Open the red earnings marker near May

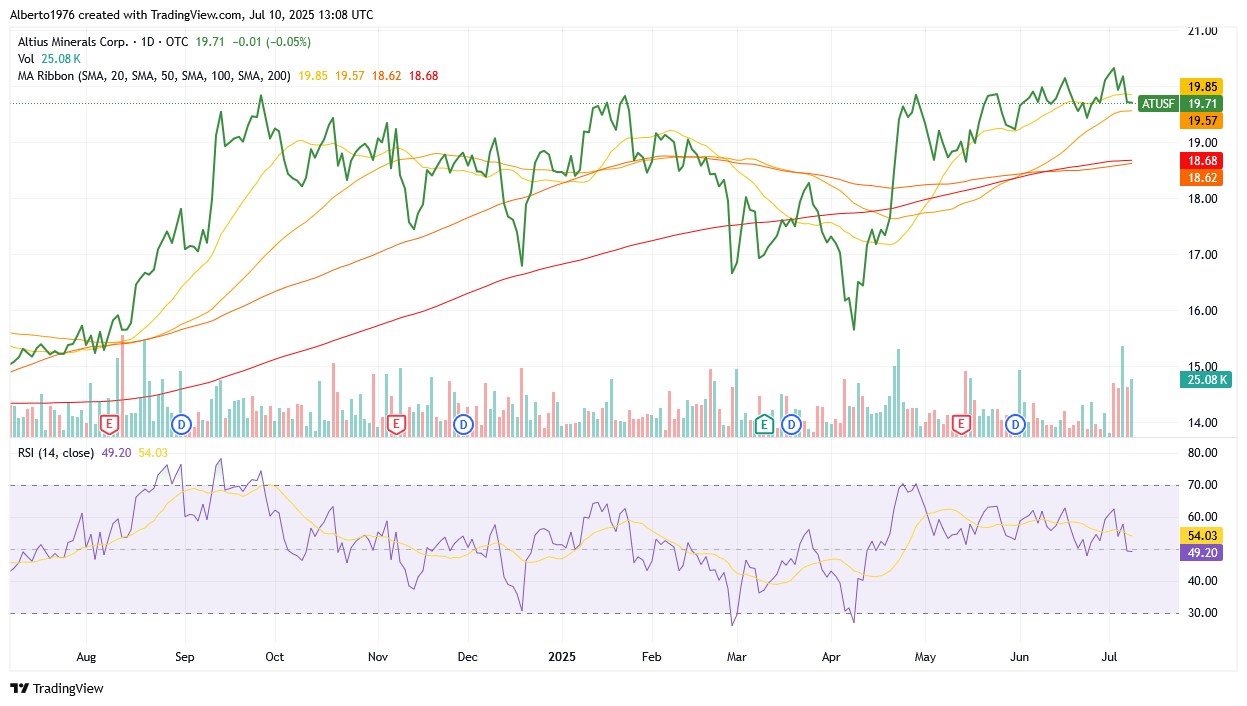tap(960, 423)
